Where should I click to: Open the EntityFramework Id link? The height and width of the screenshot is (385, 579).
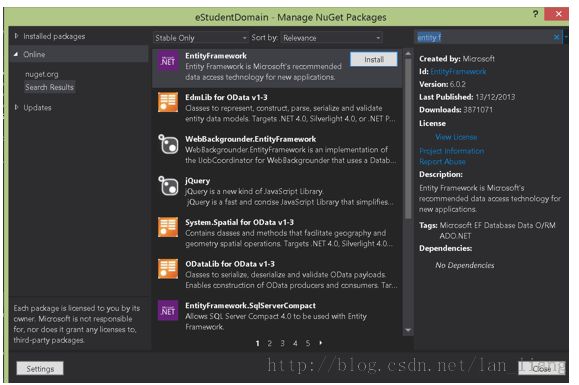458,72
